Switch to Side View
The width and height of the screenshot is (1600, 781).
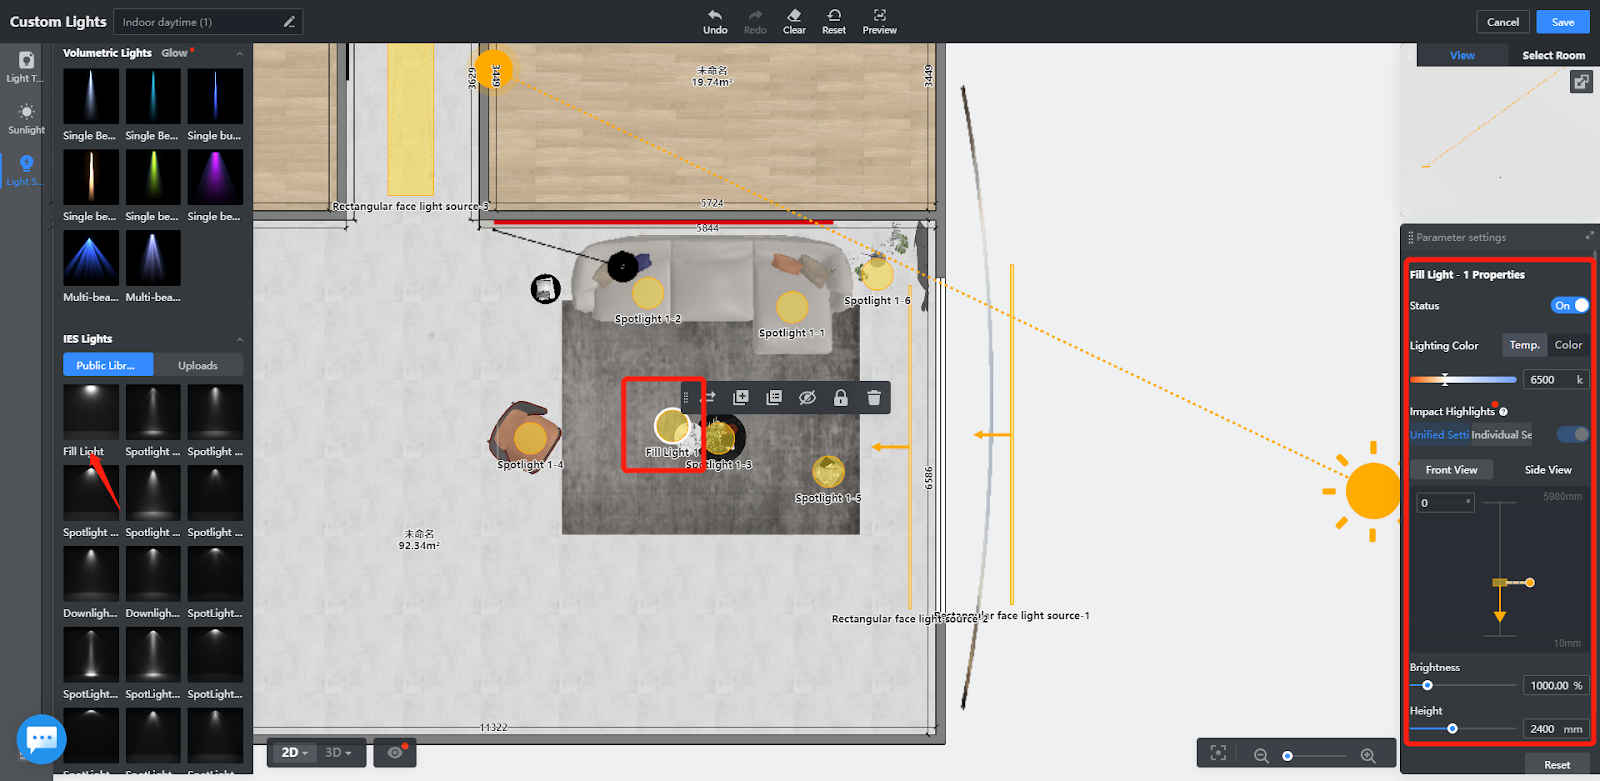[1547, 470]
